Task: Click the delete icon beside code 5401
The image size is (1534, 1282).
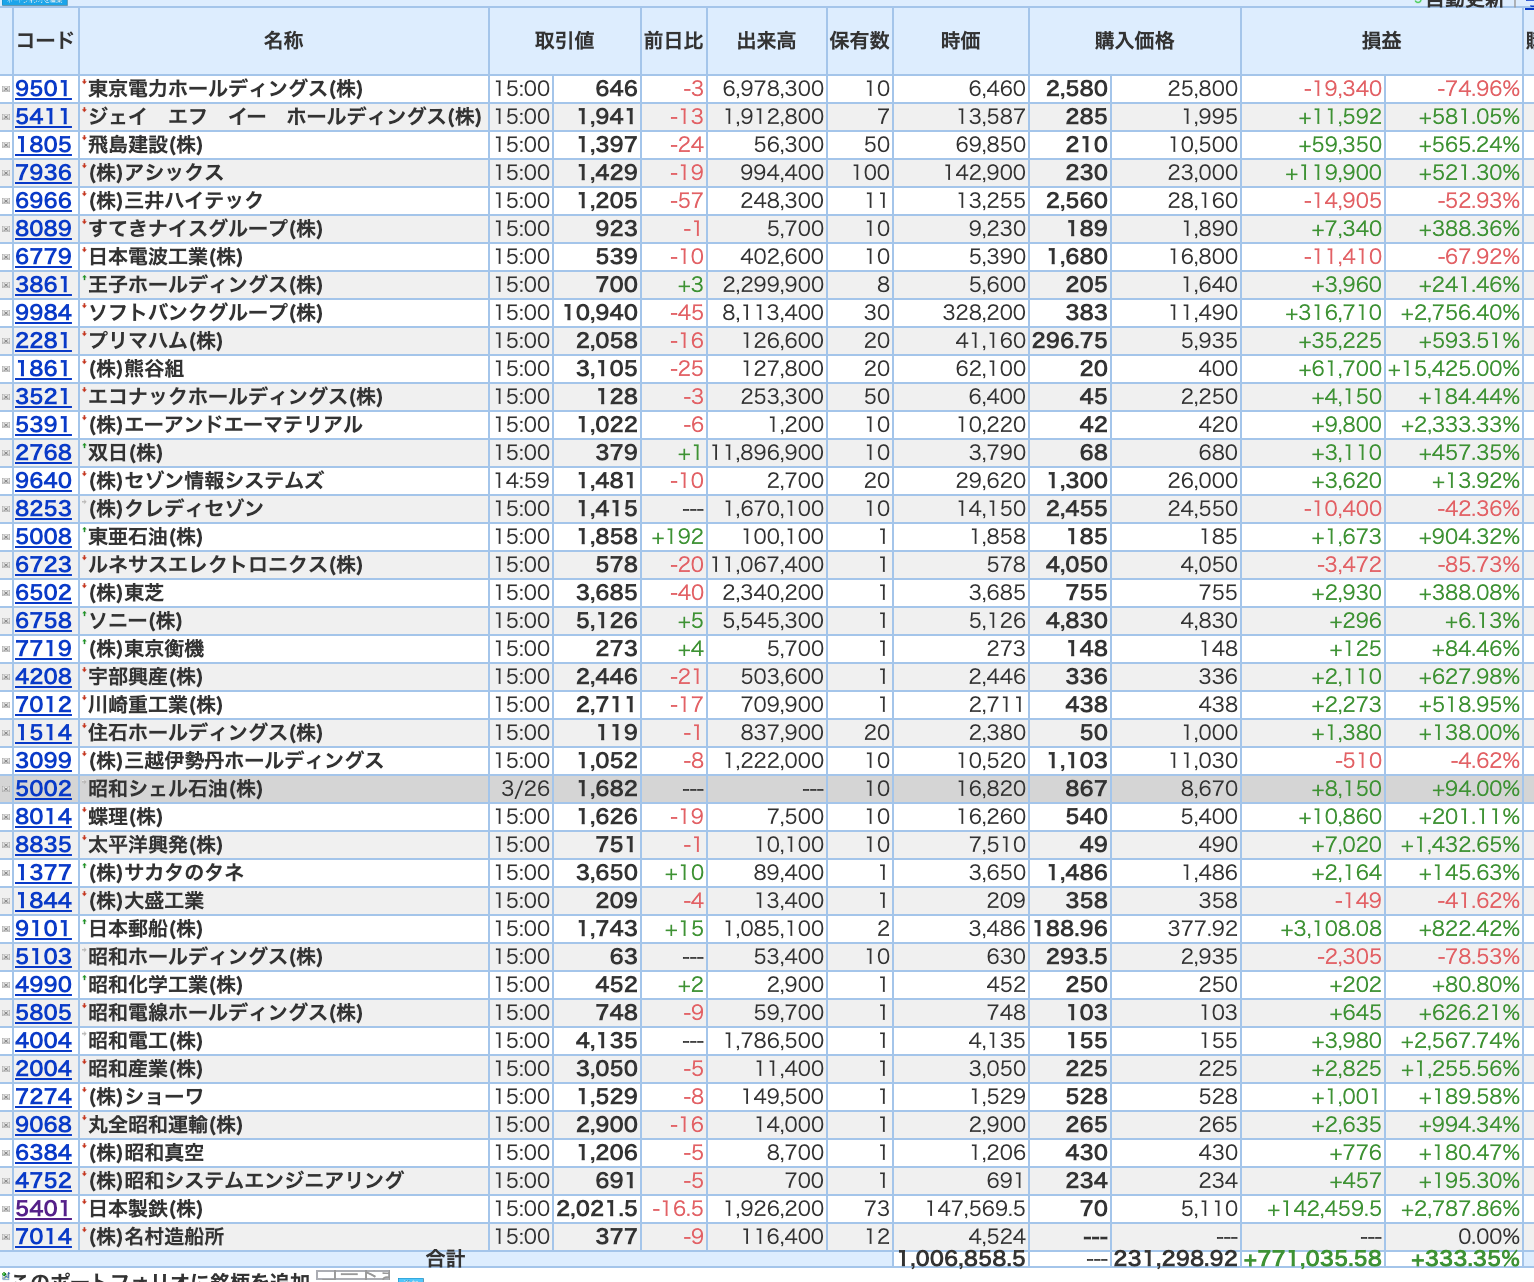Action: point(6,1210)
